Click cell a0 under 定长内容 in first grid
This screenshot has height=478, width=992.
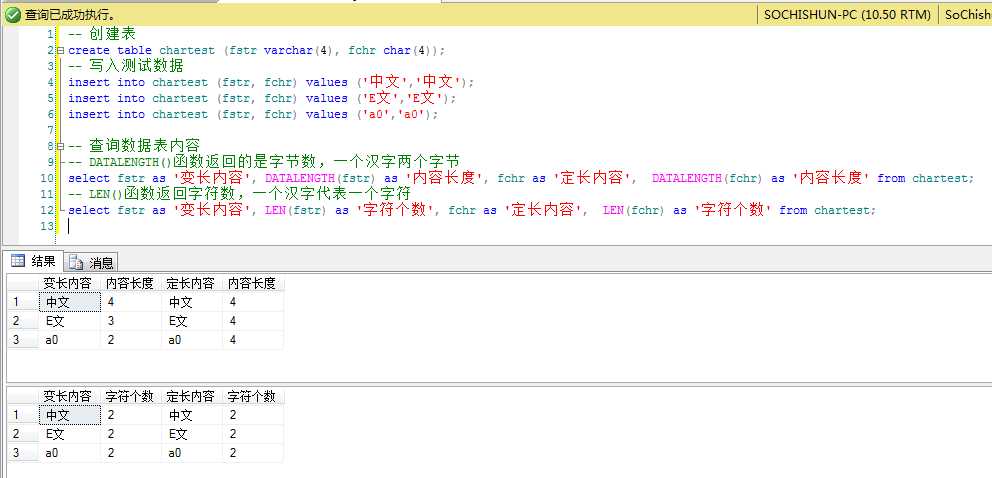click(x=193, y=340)
